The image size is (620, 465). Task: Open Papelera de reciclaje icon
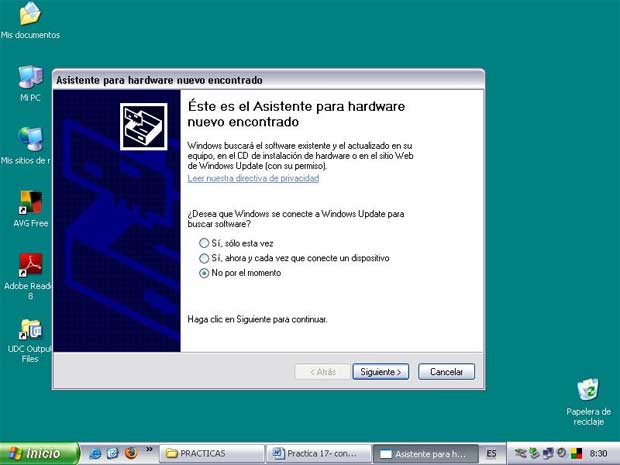[x=588, y=402]
